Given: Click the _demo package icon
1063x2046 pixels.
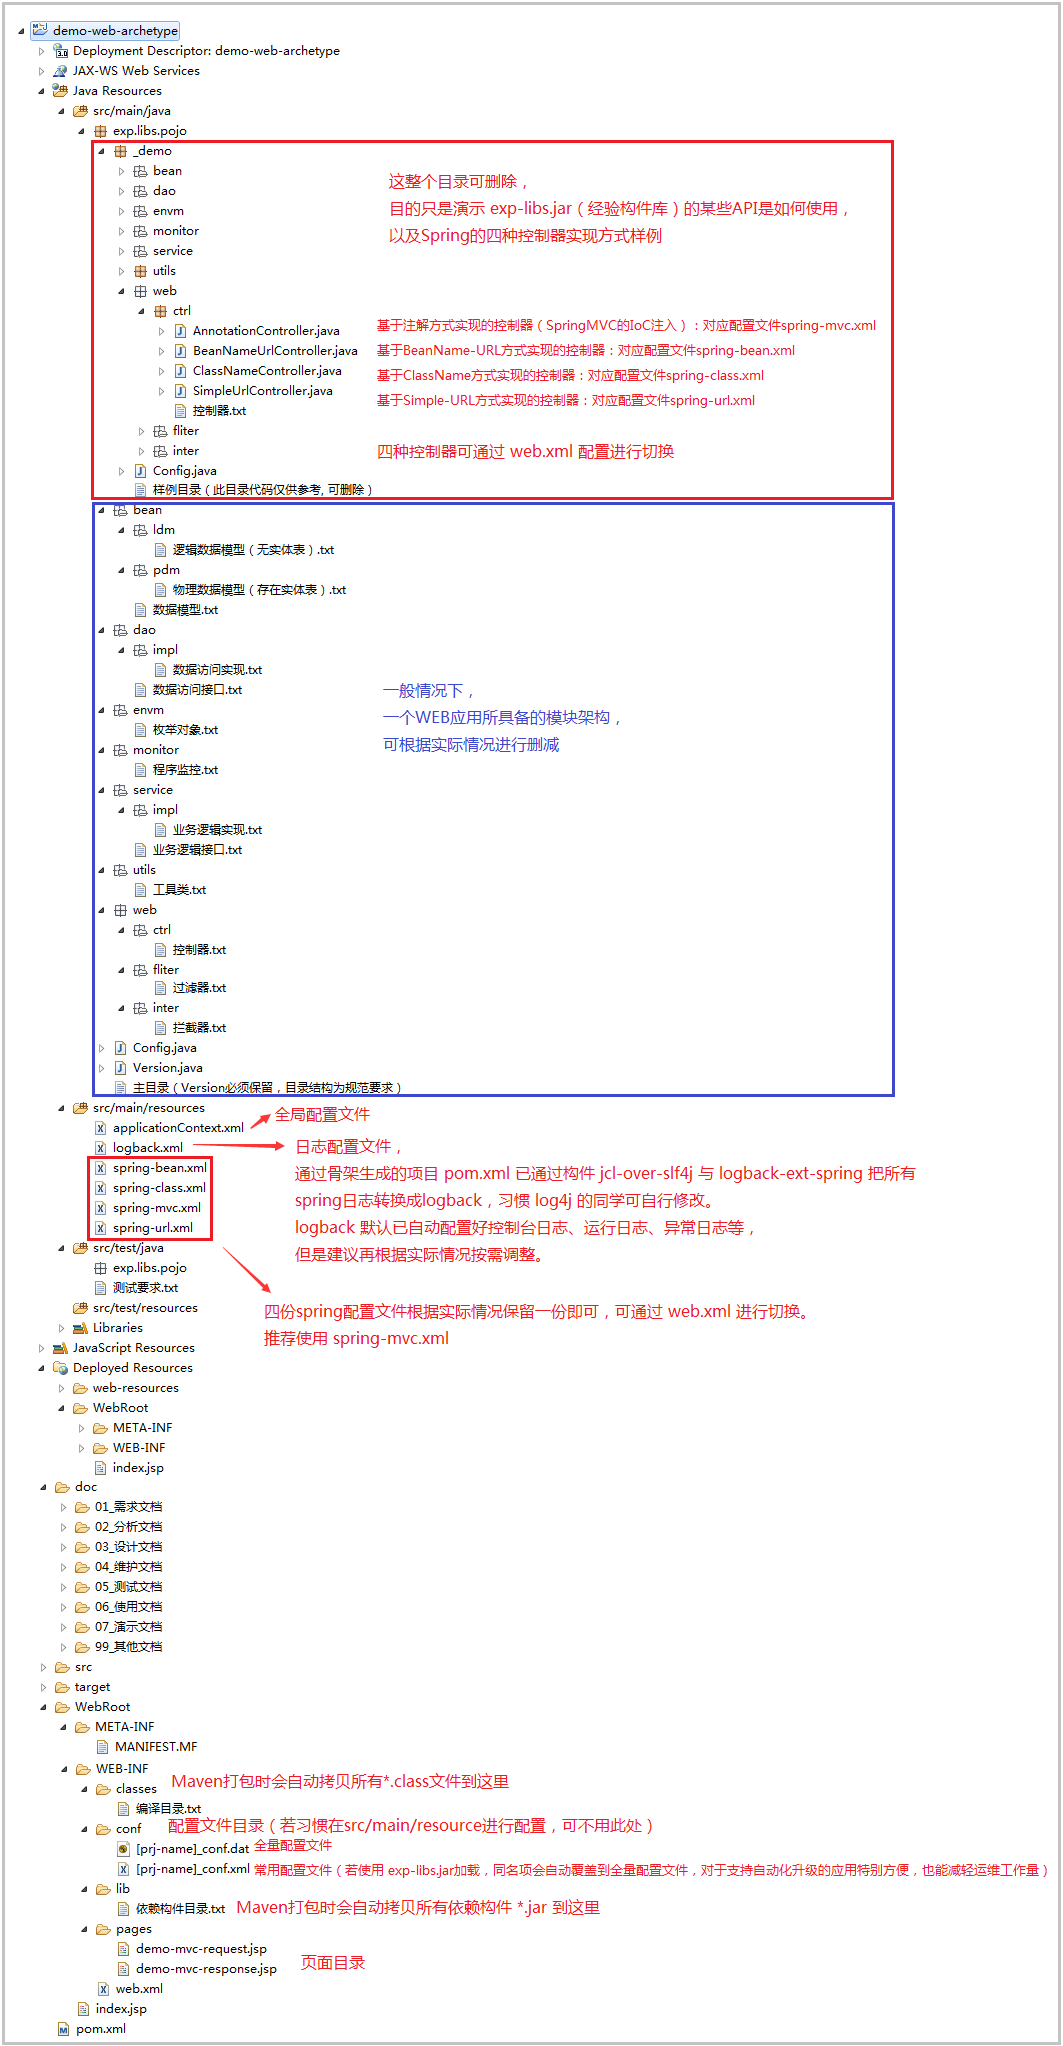Looking at the screenshot, I should pos(120,150).
